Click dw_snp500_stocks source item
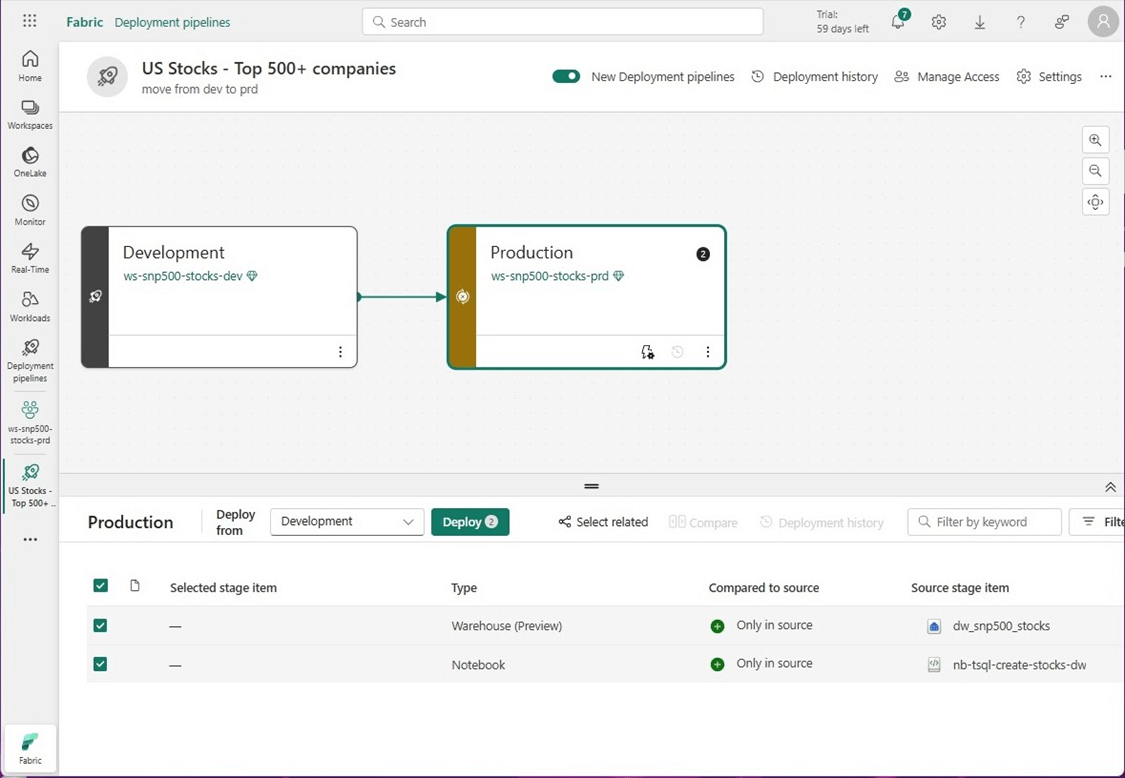Image resolution: width=1125 pixels, height=778 pixels. pyautogui.click(x=1001, y=626)
